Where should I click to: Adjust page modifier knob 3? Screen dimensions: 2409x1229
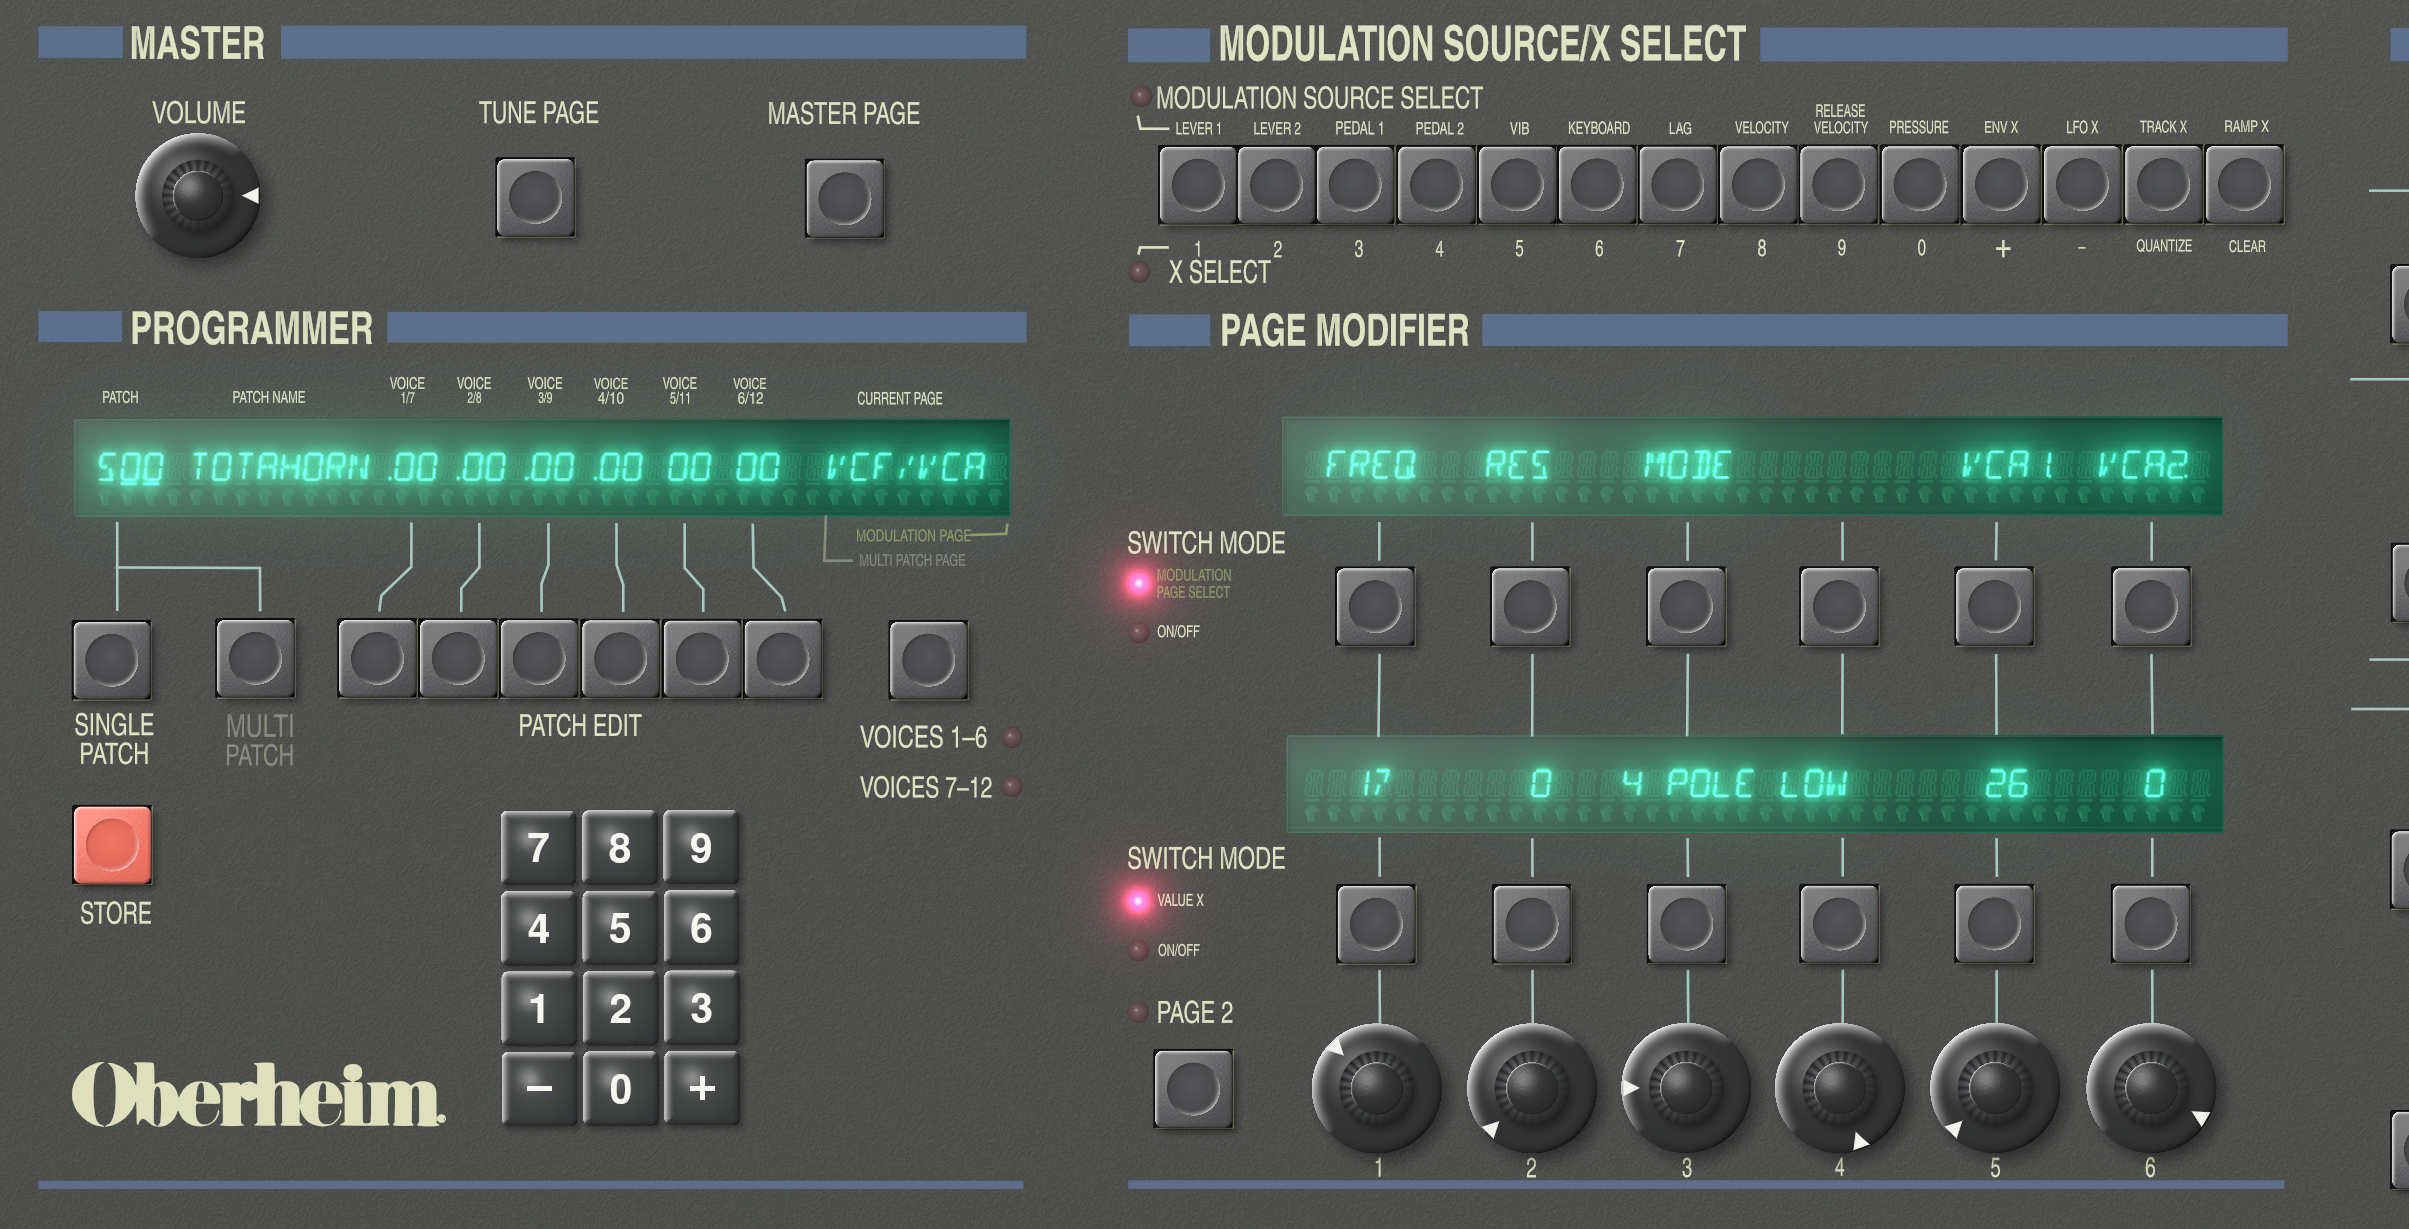pos(1686,1087)
